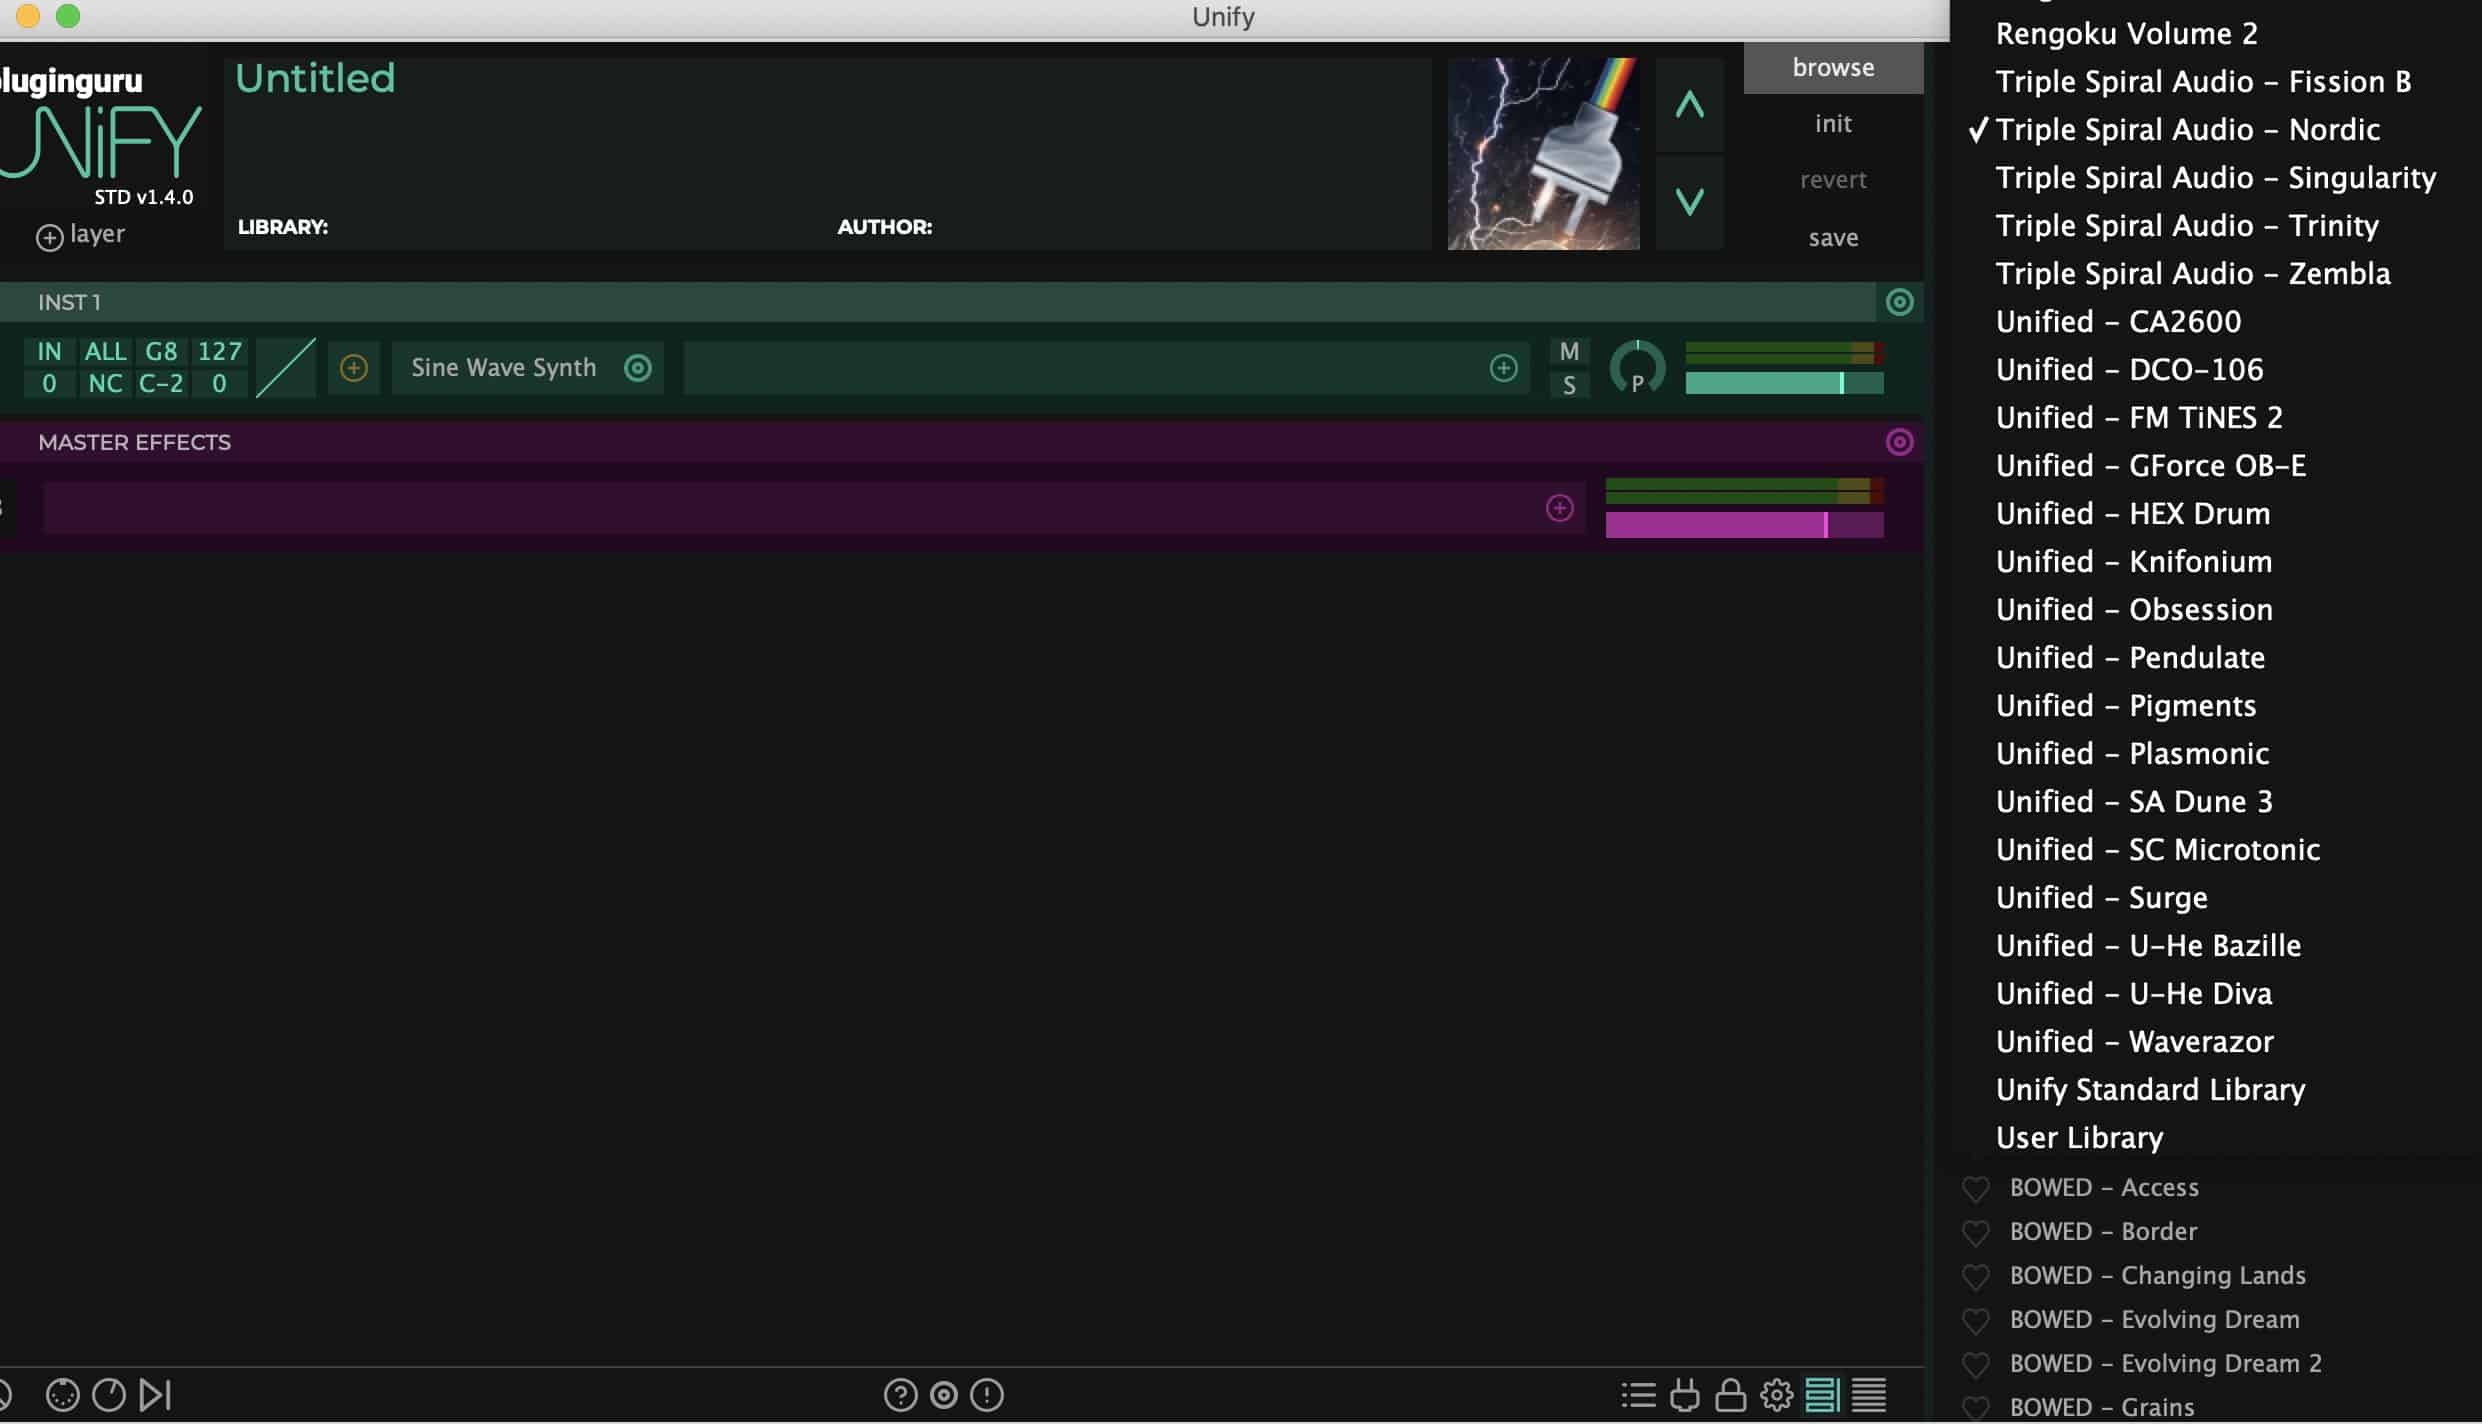This screenshot has width=2482, height=1424.
Task: Change the G8 high note value
Action: click(x=161, y=351)
